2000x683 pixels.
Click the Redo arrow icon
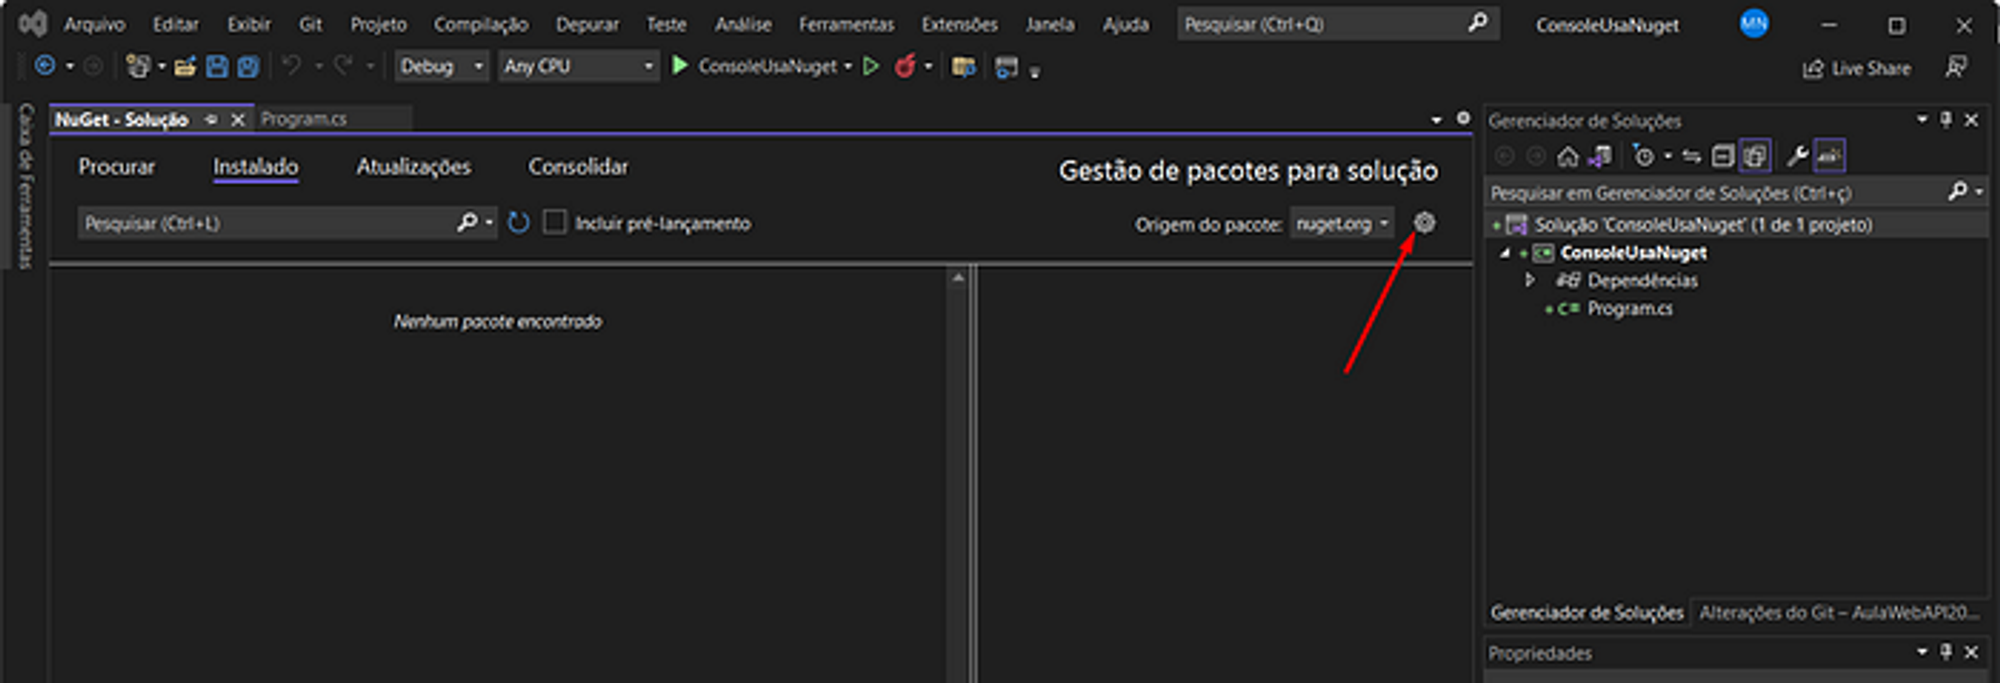(x=343, y=66)
